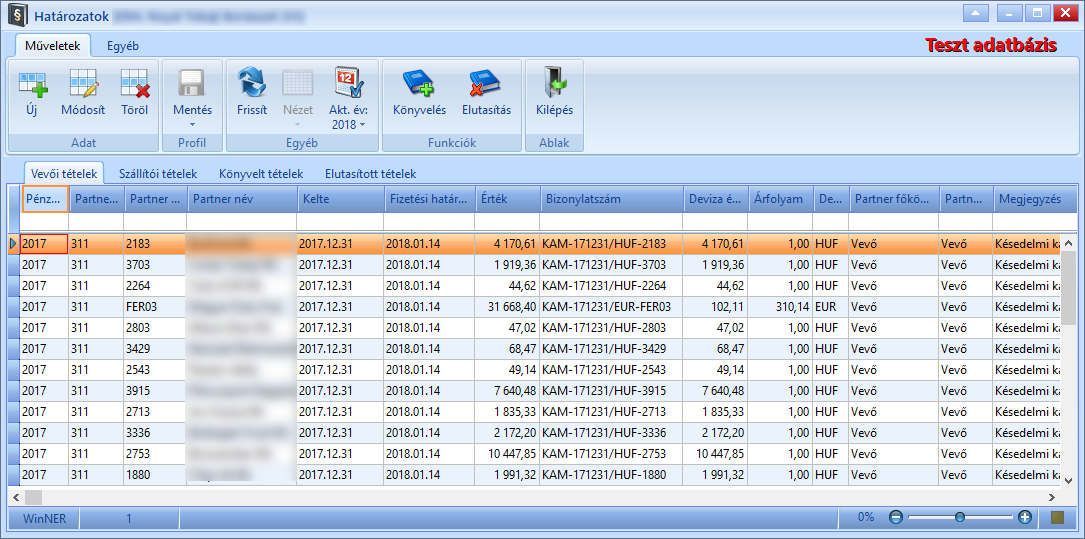Collapse the ribbon with the title bar arrow
Screen dimensions: 1085x539
976,12
